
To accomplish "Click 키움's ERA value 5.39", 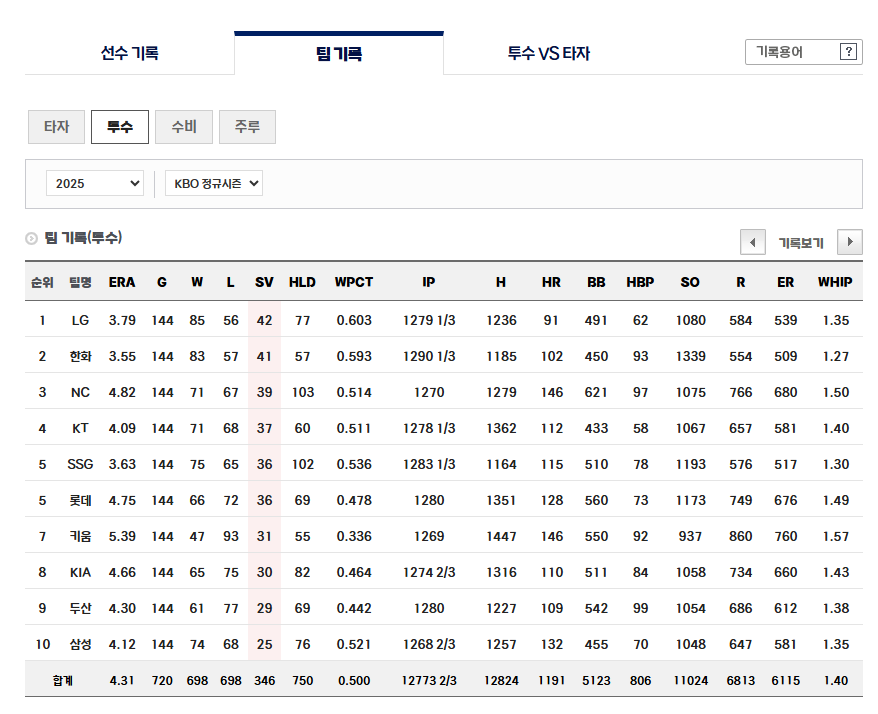I will [x=122, y=536].
